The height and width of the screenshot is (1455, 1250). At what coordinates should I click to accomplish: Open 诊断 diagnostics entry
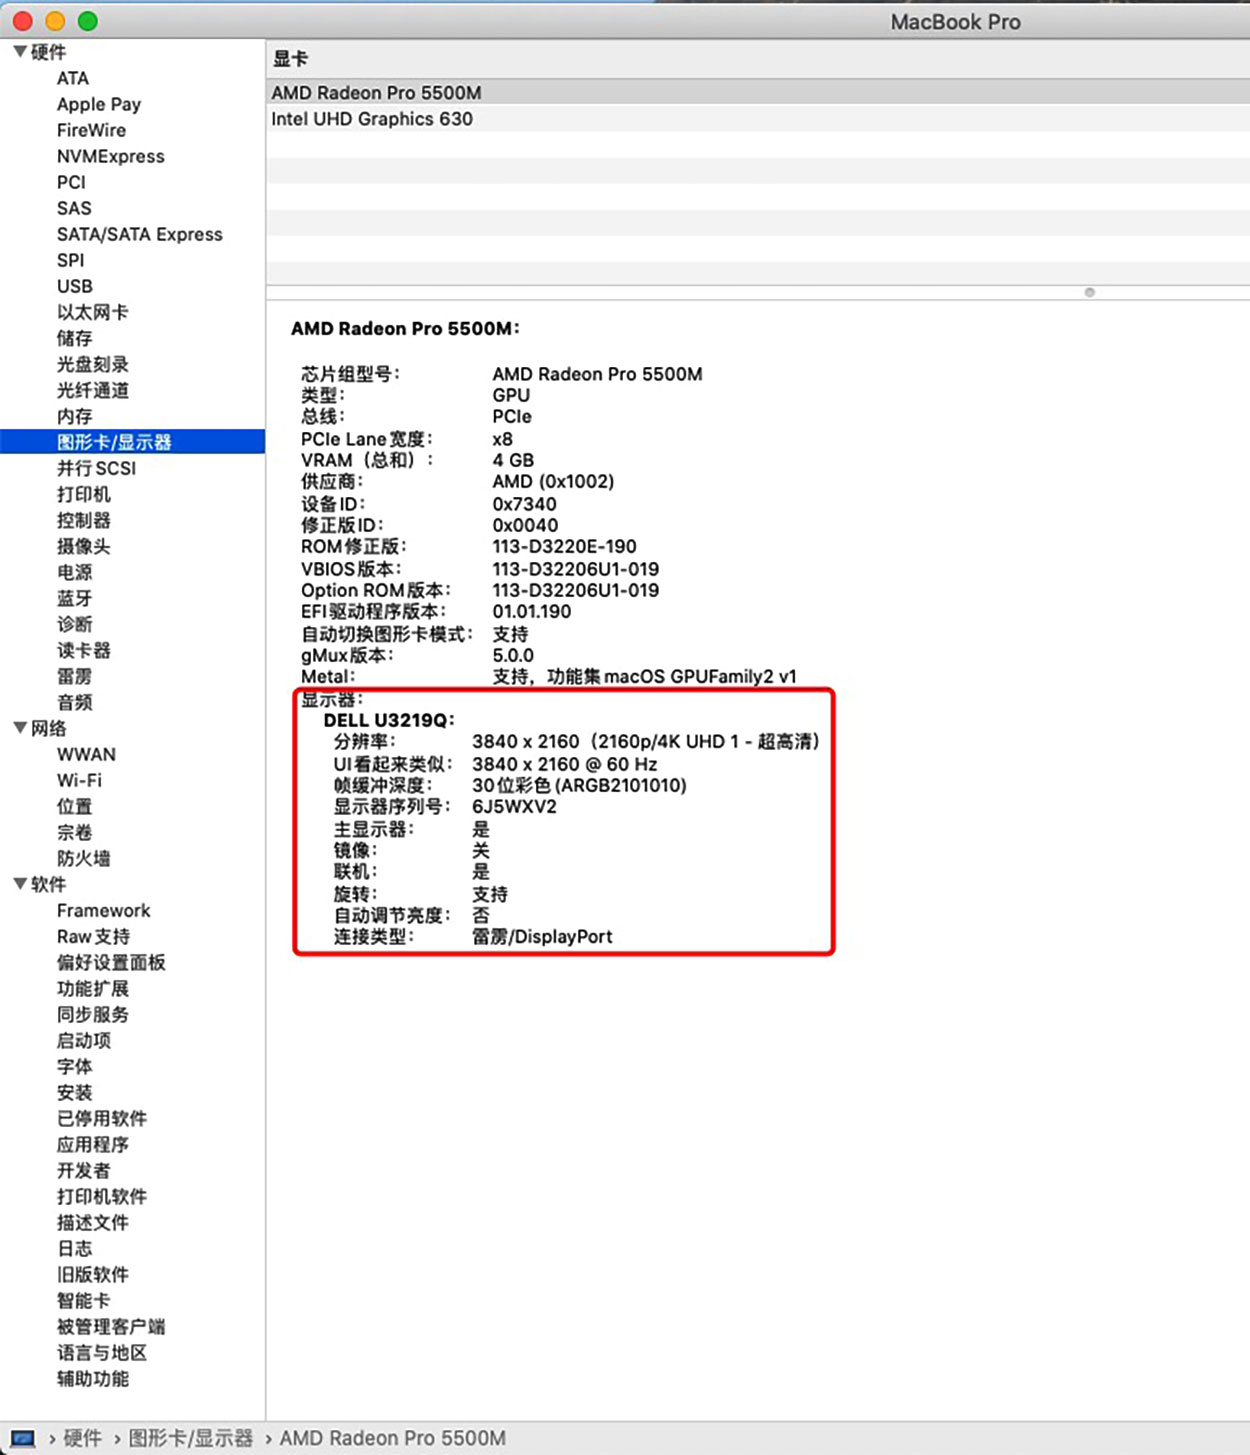(x=75, y=624)
